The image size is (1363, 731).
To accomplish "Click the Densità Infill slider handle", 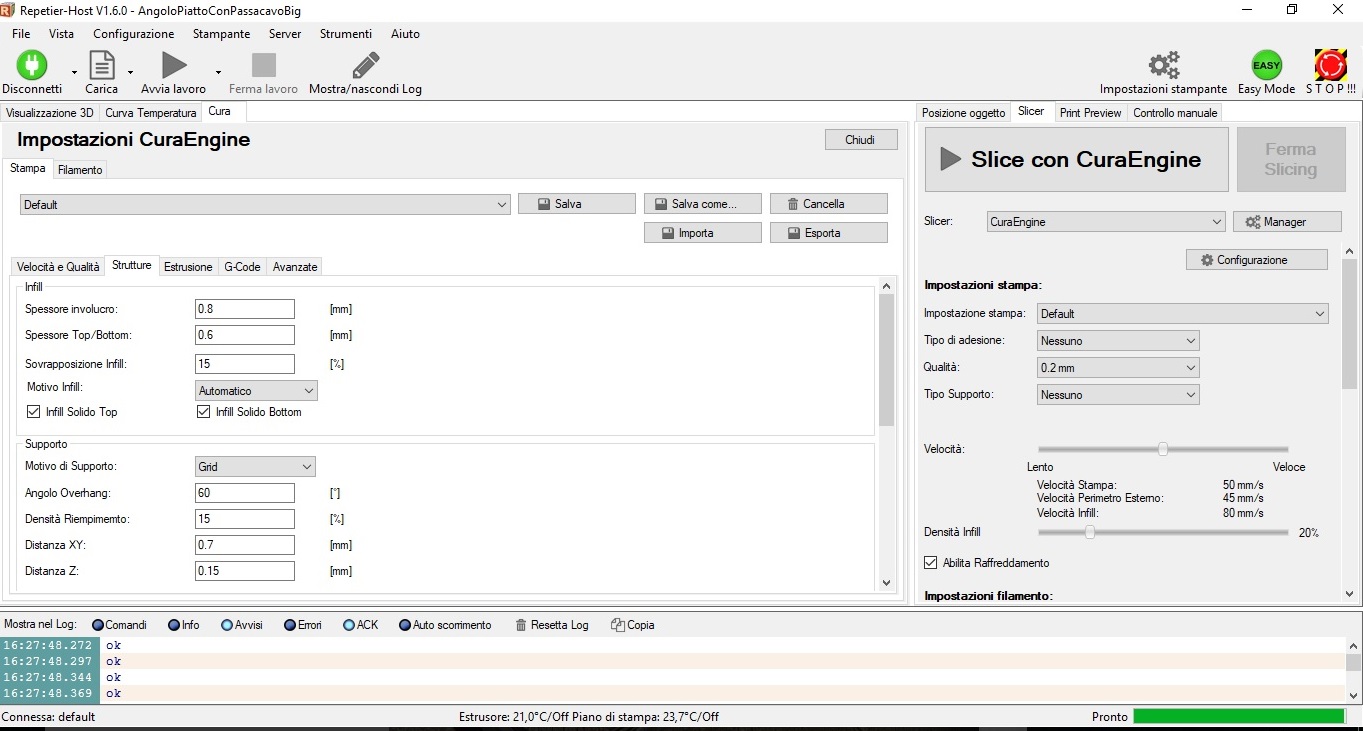I will click(1089, 533).
